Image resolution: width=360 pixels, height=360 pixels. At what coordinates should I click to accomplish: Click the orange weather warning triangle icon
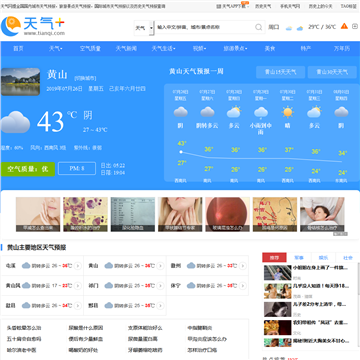click(x=344, y=26)
